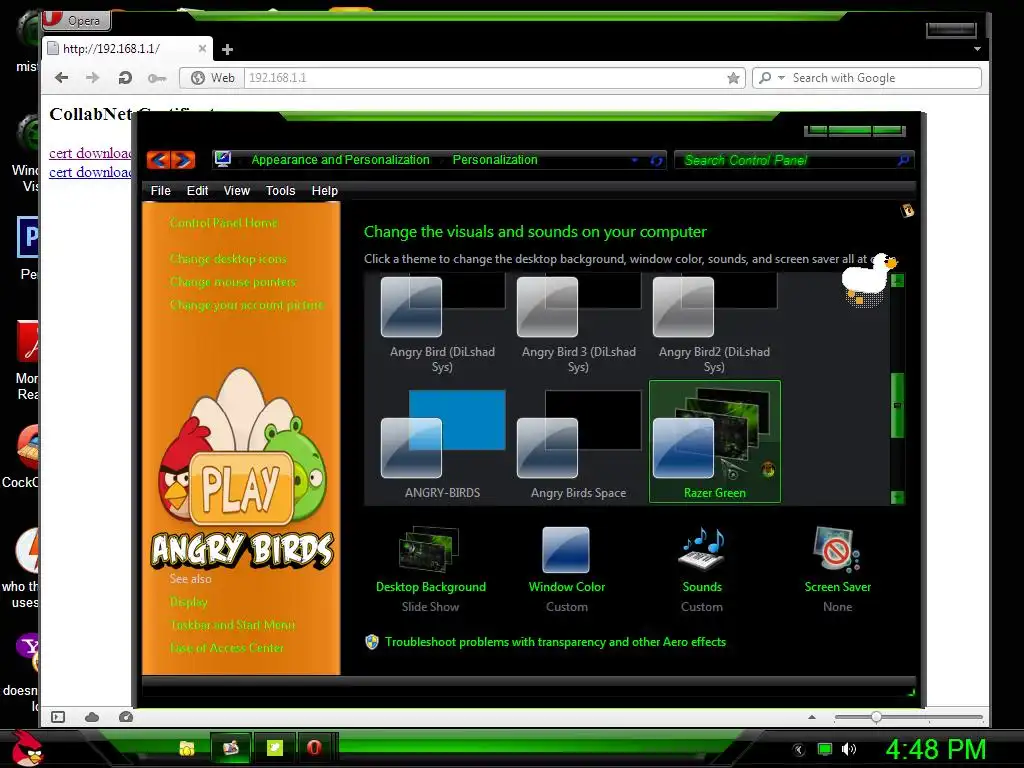
Task: Go back in Opera browser
Action: pyautogui.click(x=62, y=78)
